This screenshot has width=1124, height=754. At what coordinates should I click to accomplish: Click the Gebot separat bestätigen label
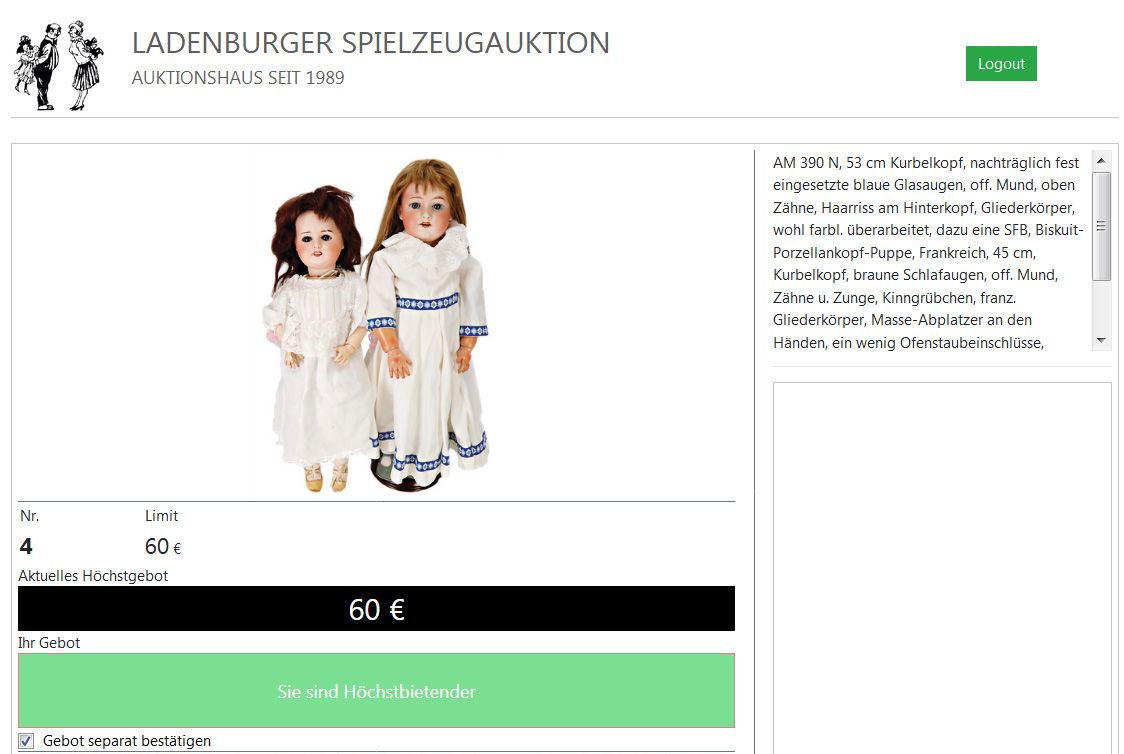point(127,741)
